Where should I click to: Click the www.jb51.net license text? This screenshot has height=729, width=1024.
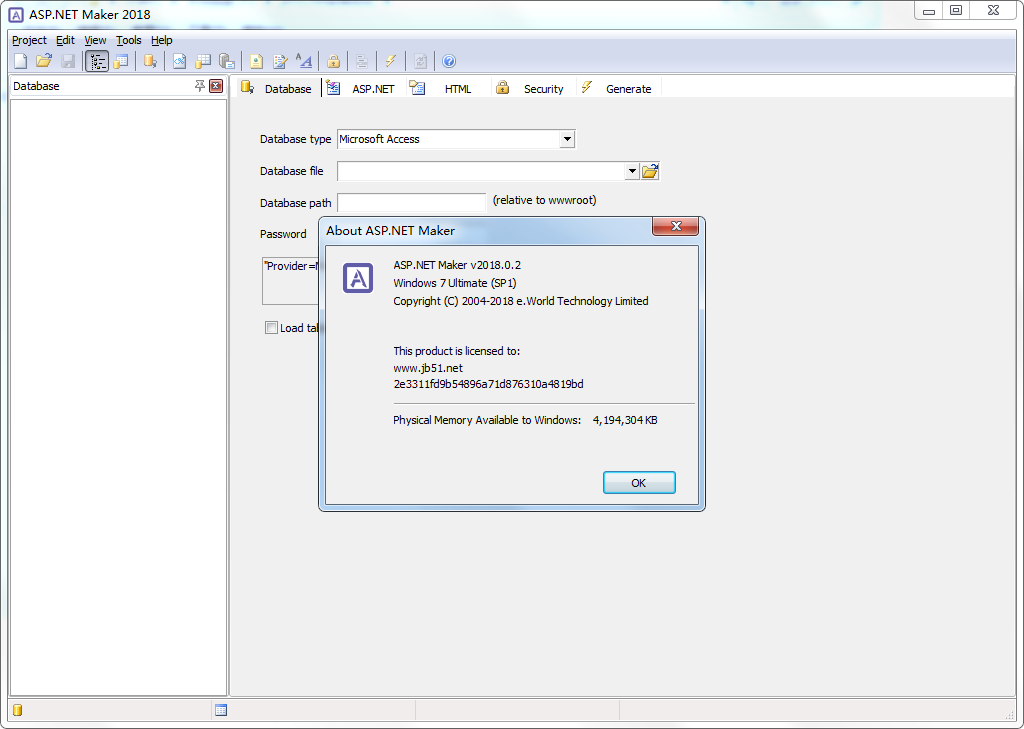(x=428, y=368)
